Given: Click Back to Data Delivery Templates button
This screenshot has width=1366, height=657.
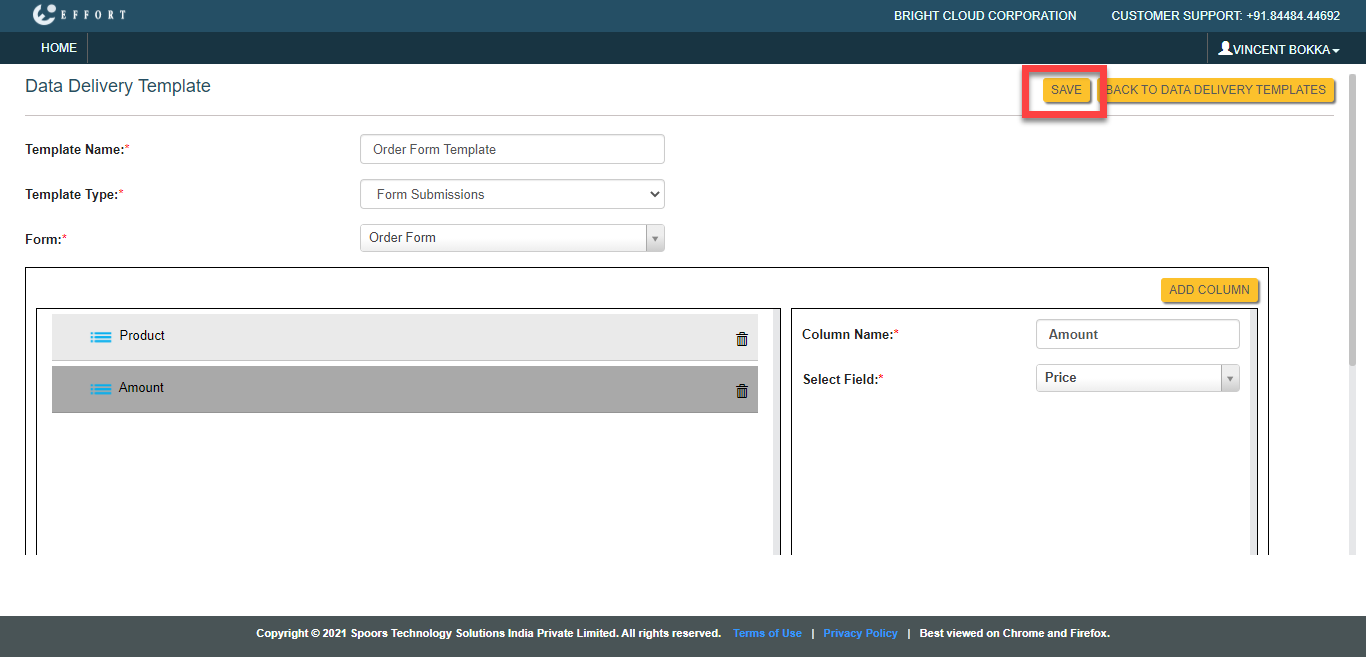Looking at the screenshot, I should point(1216,90).
